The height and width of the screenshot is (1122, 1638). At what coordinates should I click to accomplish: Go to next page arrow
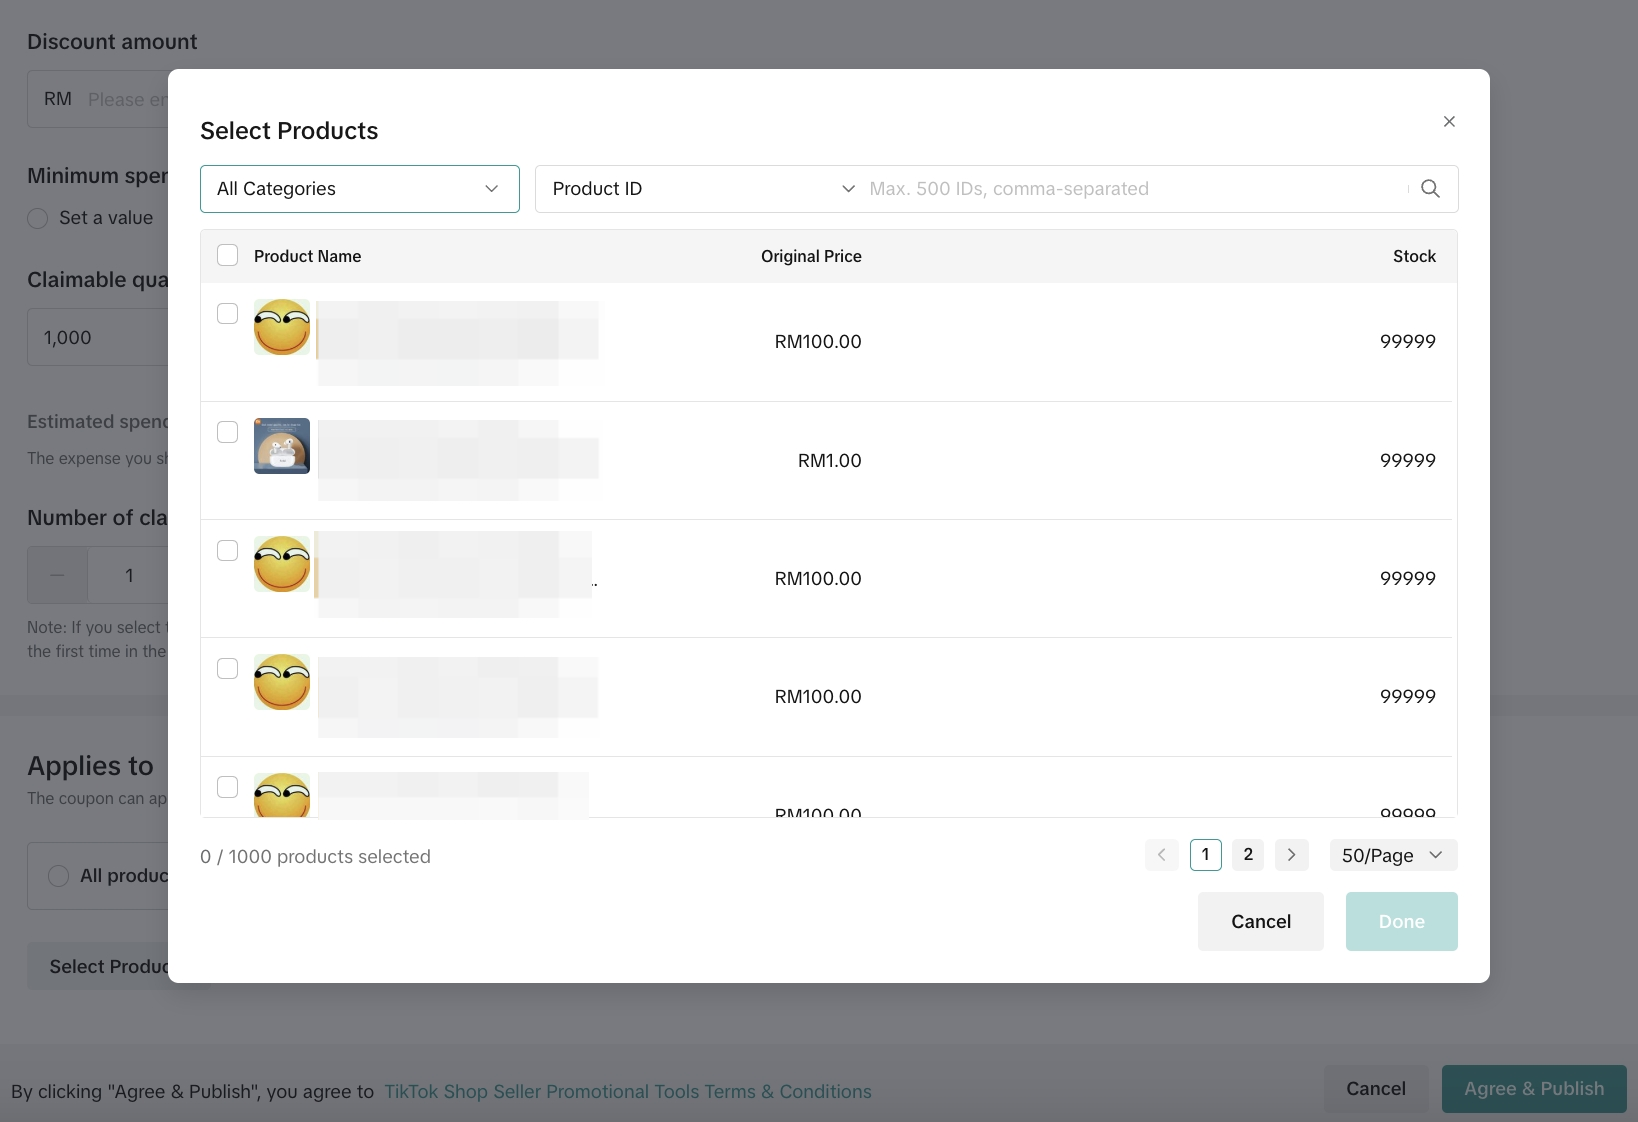pyautogui.click(x=1291, y=855)
